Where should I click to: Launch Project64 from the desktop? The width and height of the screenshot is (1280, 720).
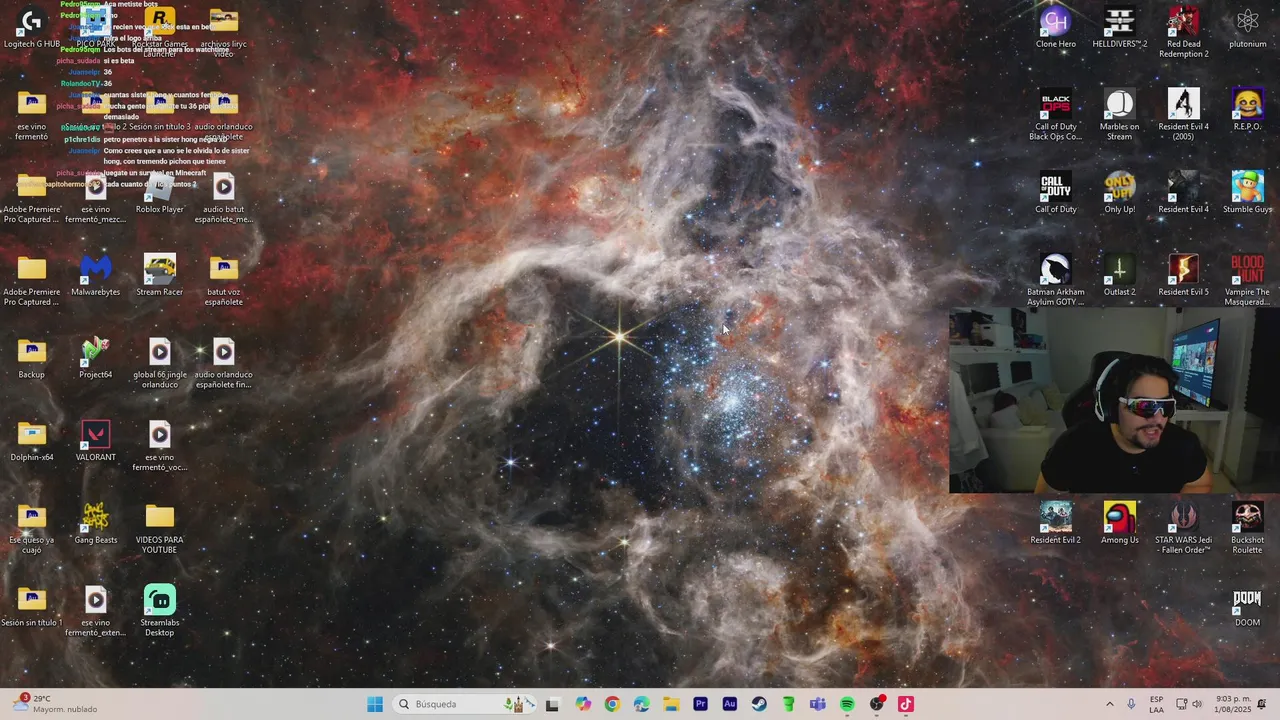(x=96, y=360)
